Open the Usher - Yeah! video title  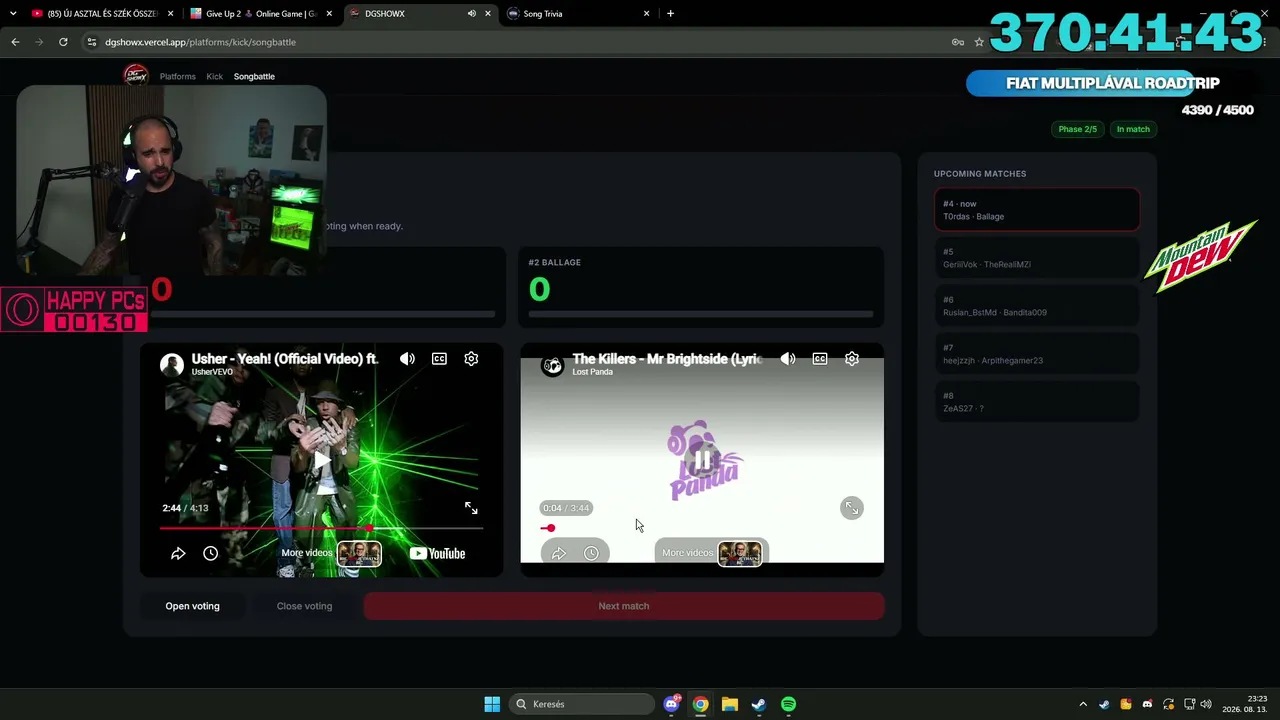tap(285, 358)
